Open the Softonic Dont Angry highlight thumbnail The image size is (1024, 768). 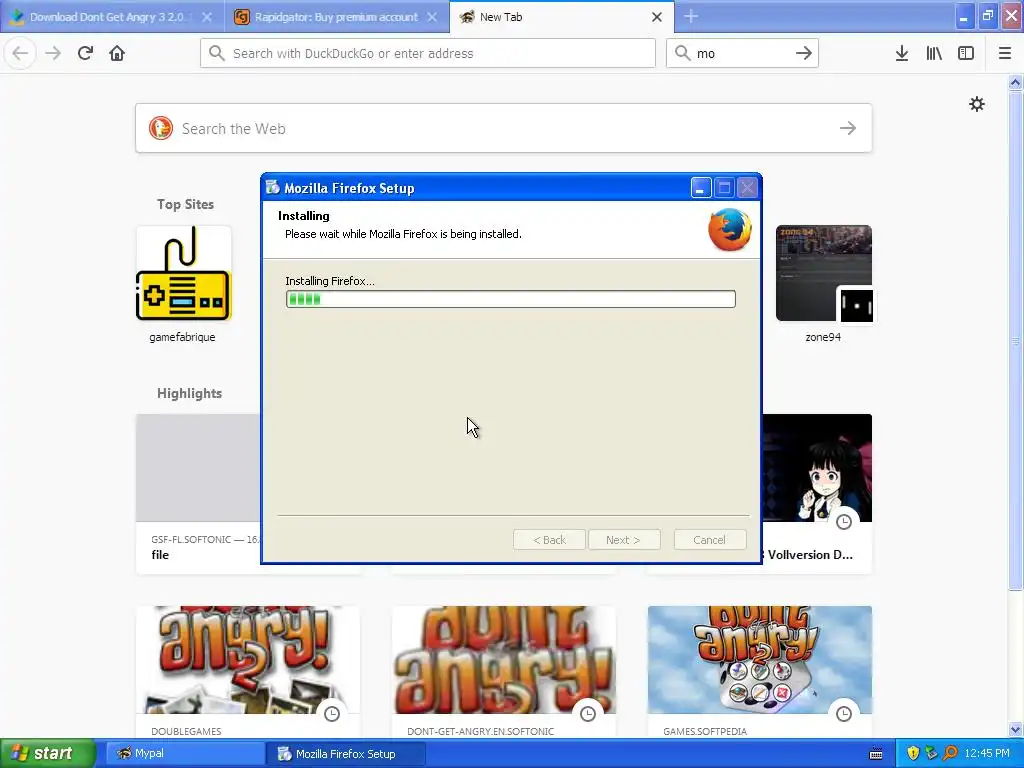[x=504, y=660]
